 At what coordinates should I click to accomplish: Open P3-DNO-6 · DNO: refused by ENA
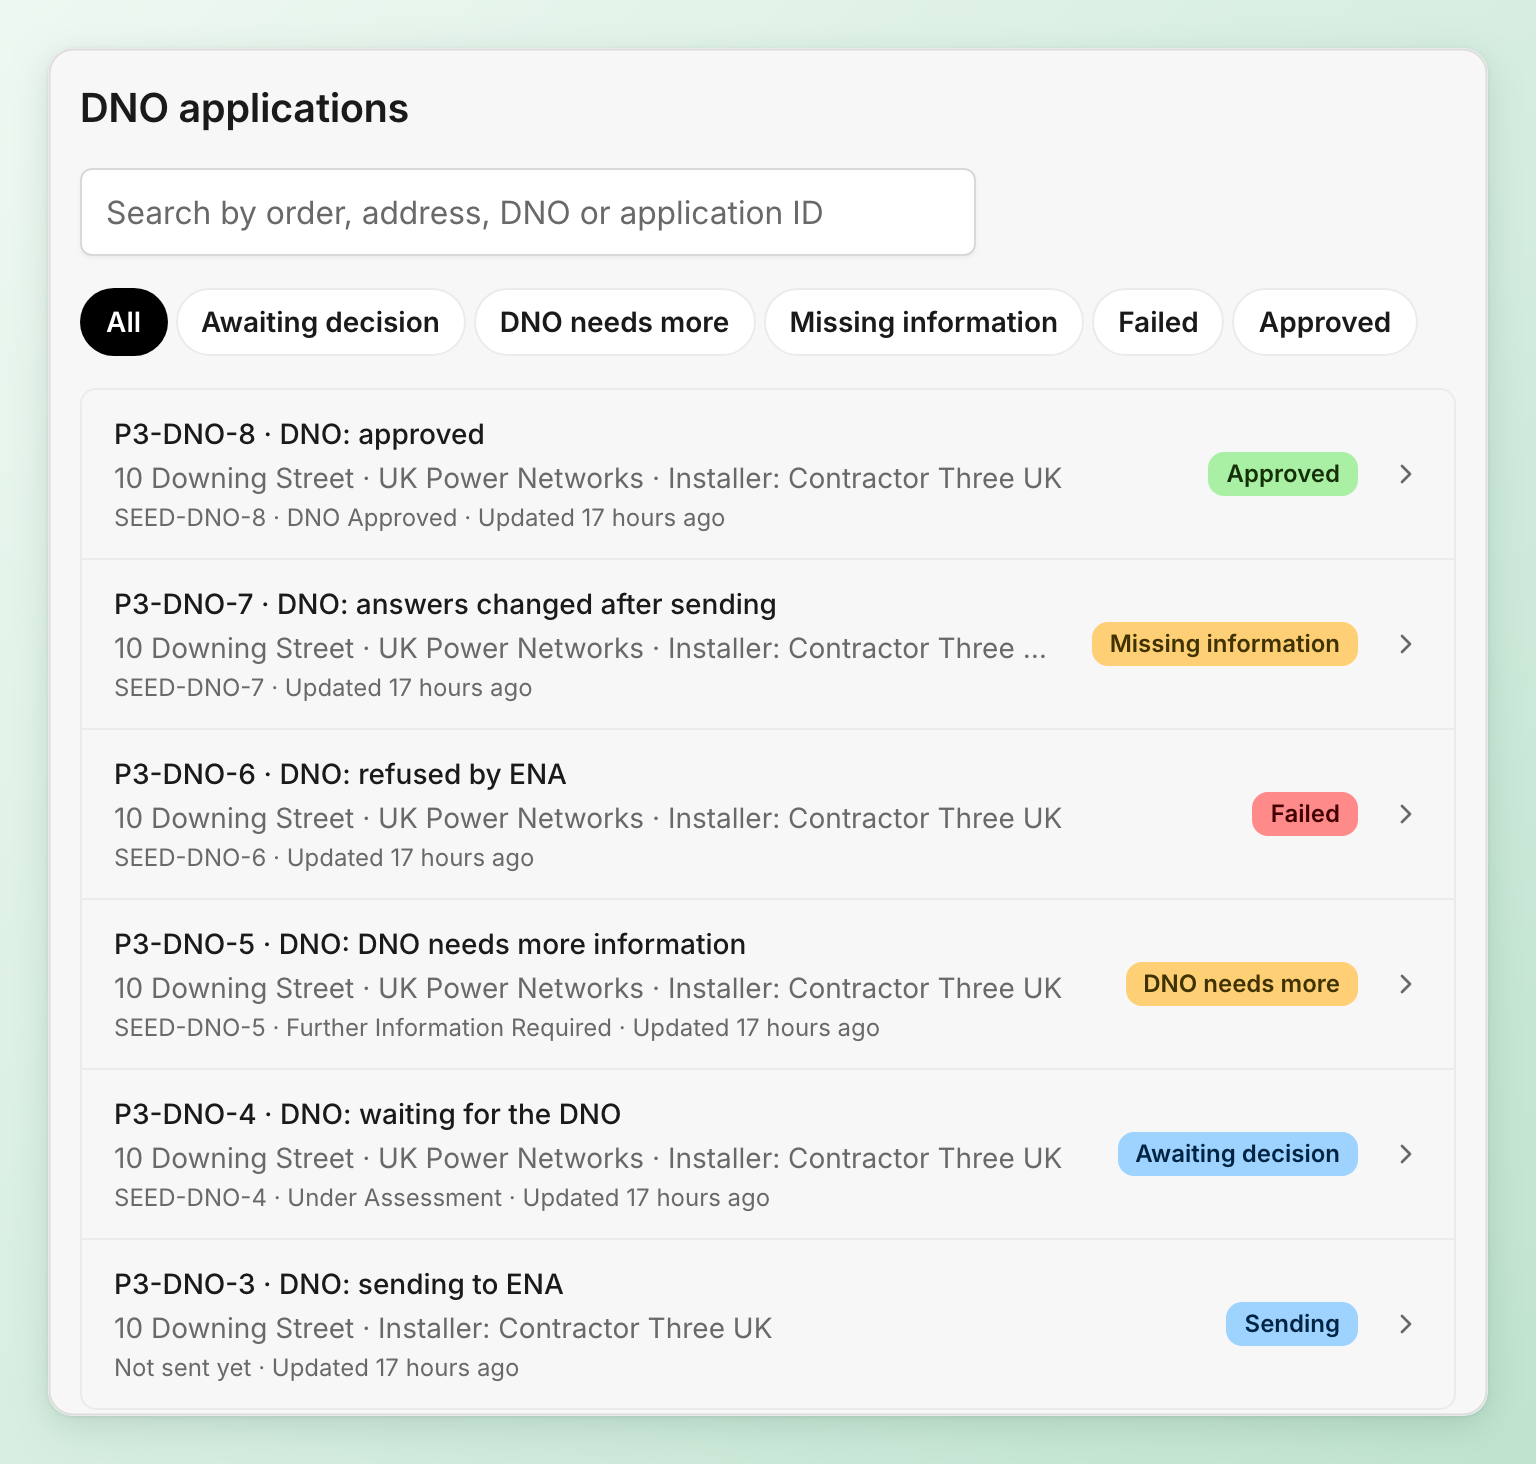(340, 774)
